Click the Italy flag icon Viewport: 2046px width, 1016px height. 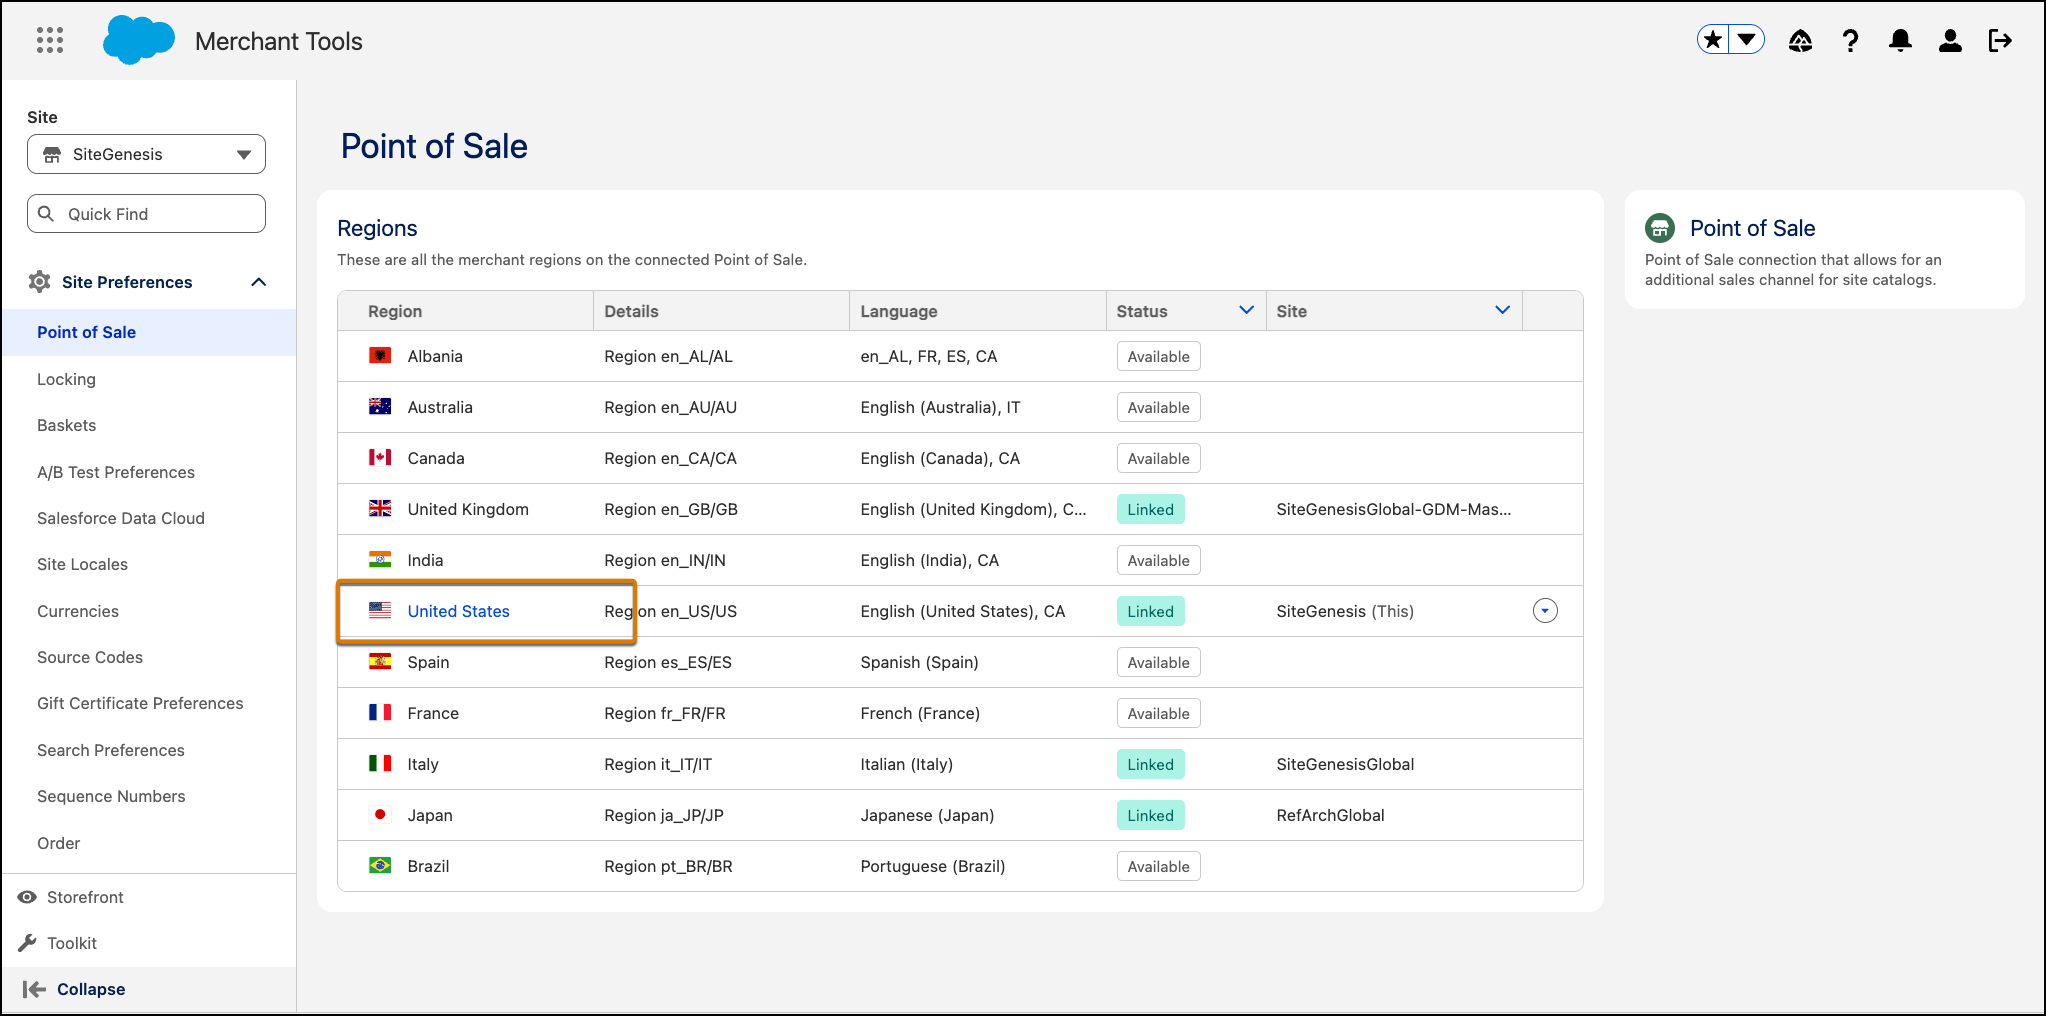tap(380, 764)
